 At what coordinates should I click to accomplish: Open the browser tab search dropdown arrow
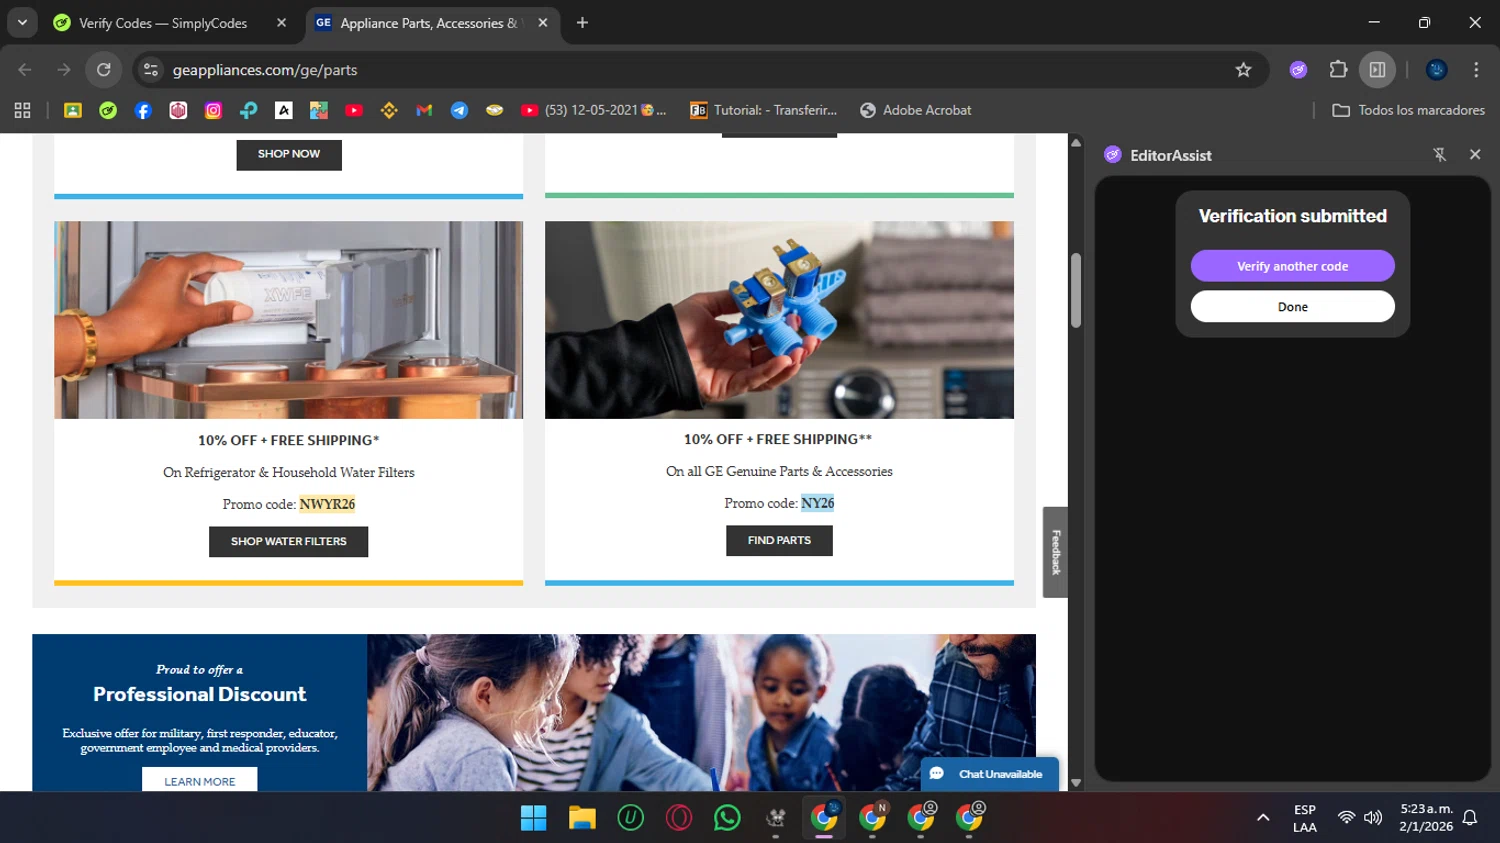tap(22, 22)
